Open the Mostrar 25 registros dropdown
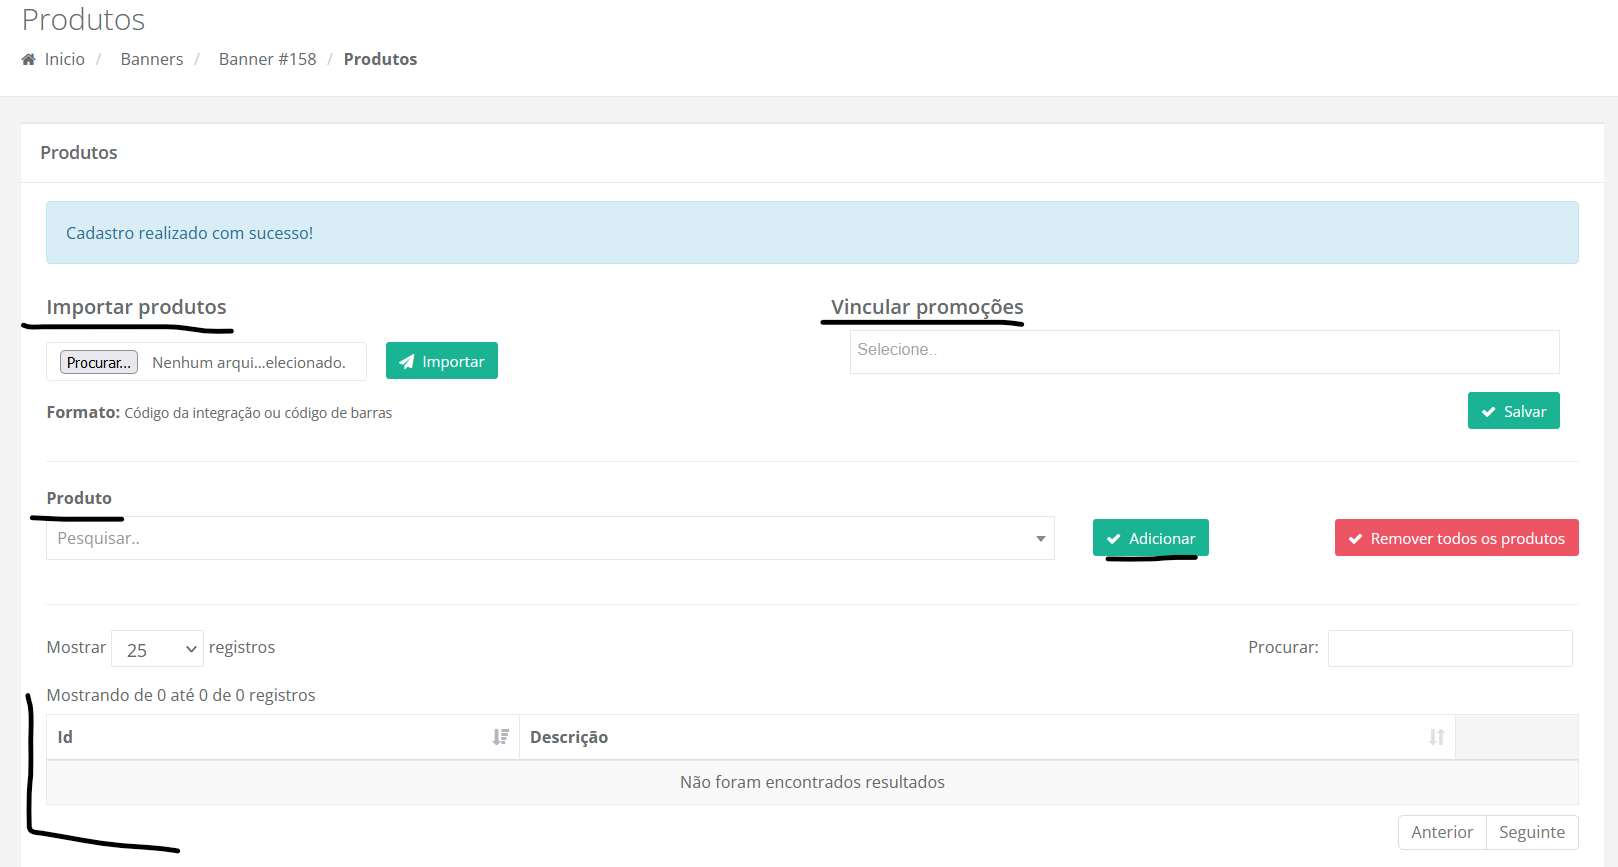The image size is (1618, 867). click(x=157, y=649)
